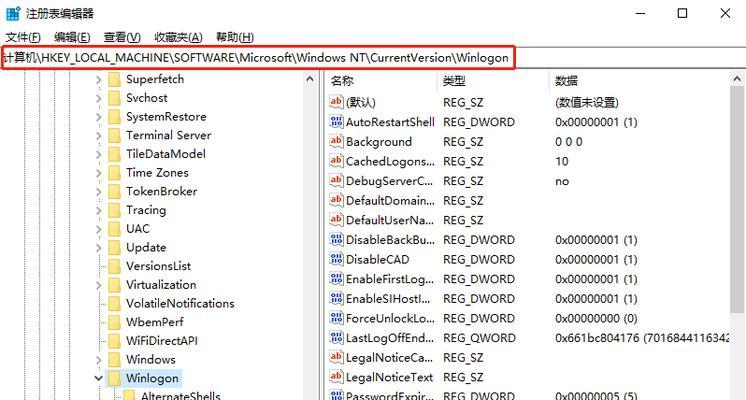Select the EnableFirstLog value name

390,279
